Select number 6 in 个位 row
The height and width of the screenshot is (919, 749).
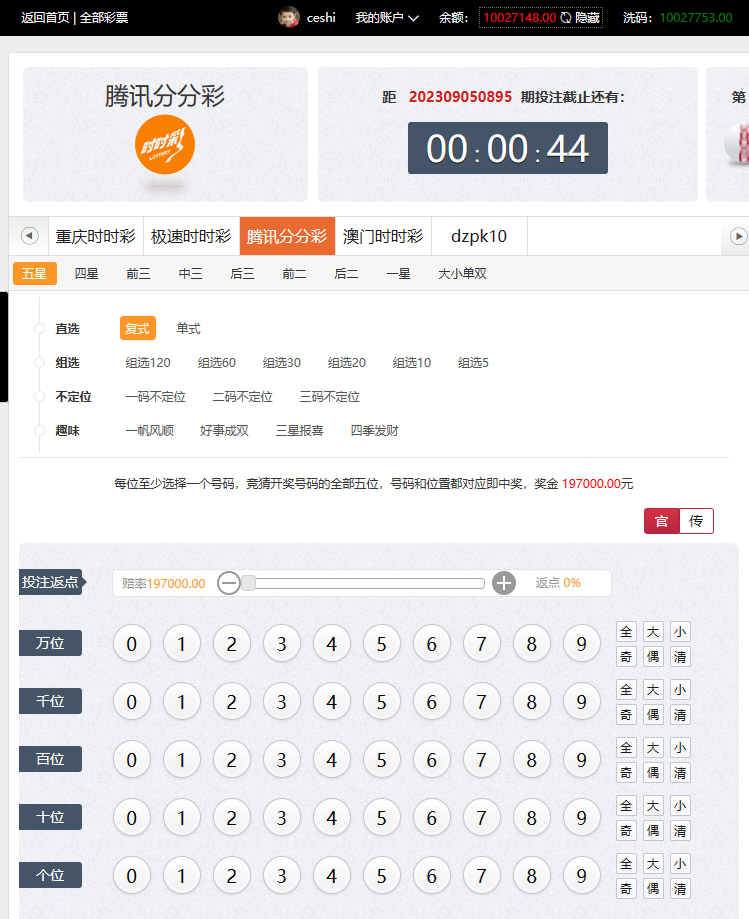pyautogui.click(x=432, y=876)
